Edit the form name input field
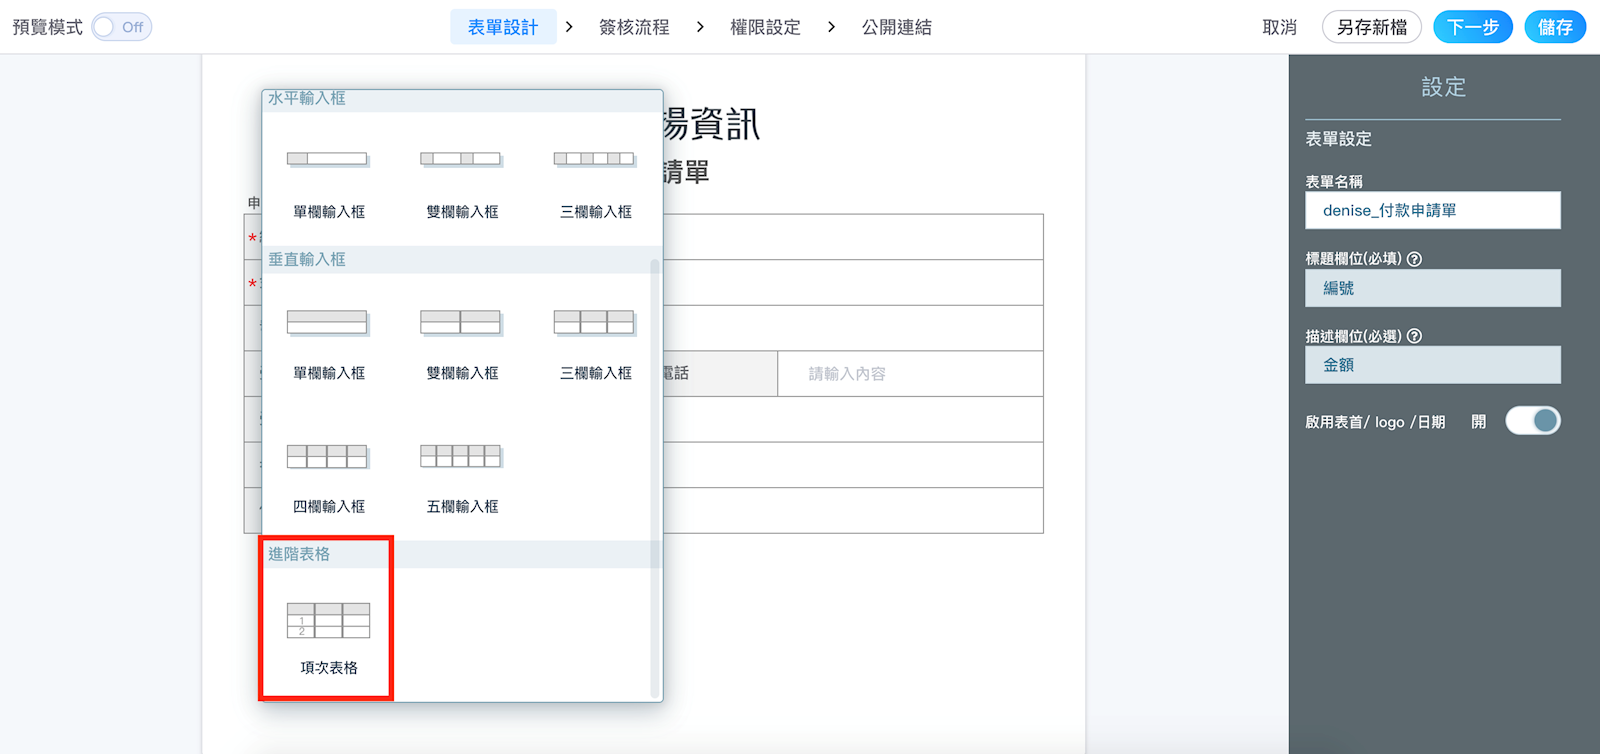Viewport: 1600px width, 754px height. [1432, 211]
